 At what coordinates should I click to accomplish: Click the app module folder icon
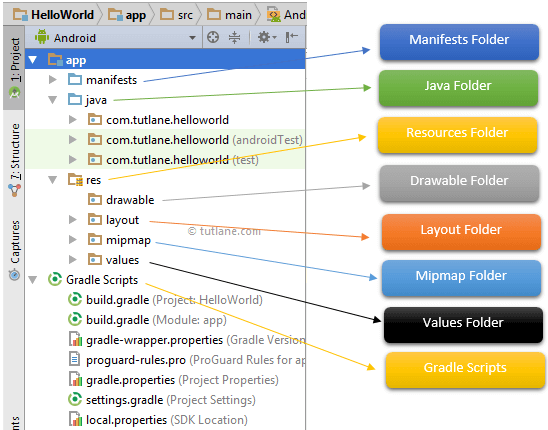[x=55, y=59]
